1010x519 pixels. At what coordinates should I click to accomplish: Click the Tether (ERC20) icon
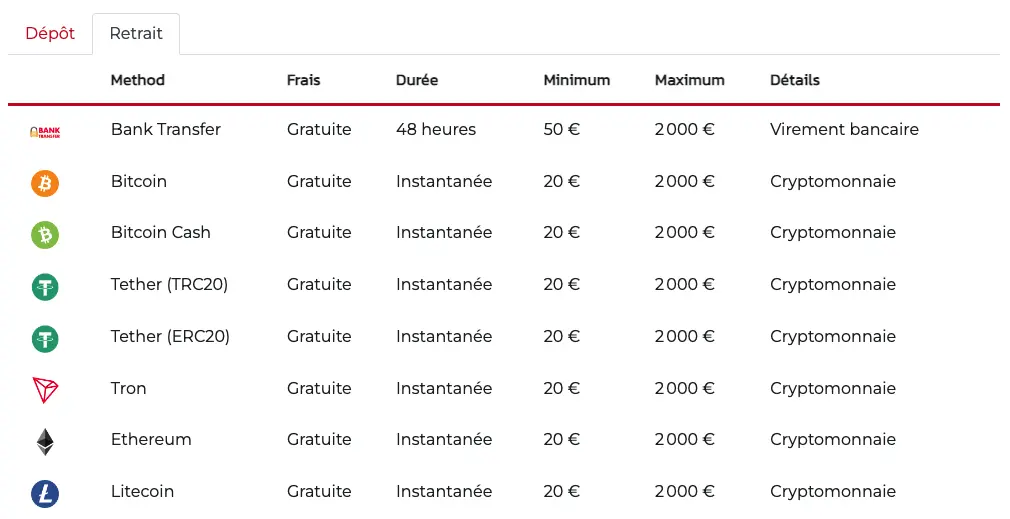[x=45, y=338]
